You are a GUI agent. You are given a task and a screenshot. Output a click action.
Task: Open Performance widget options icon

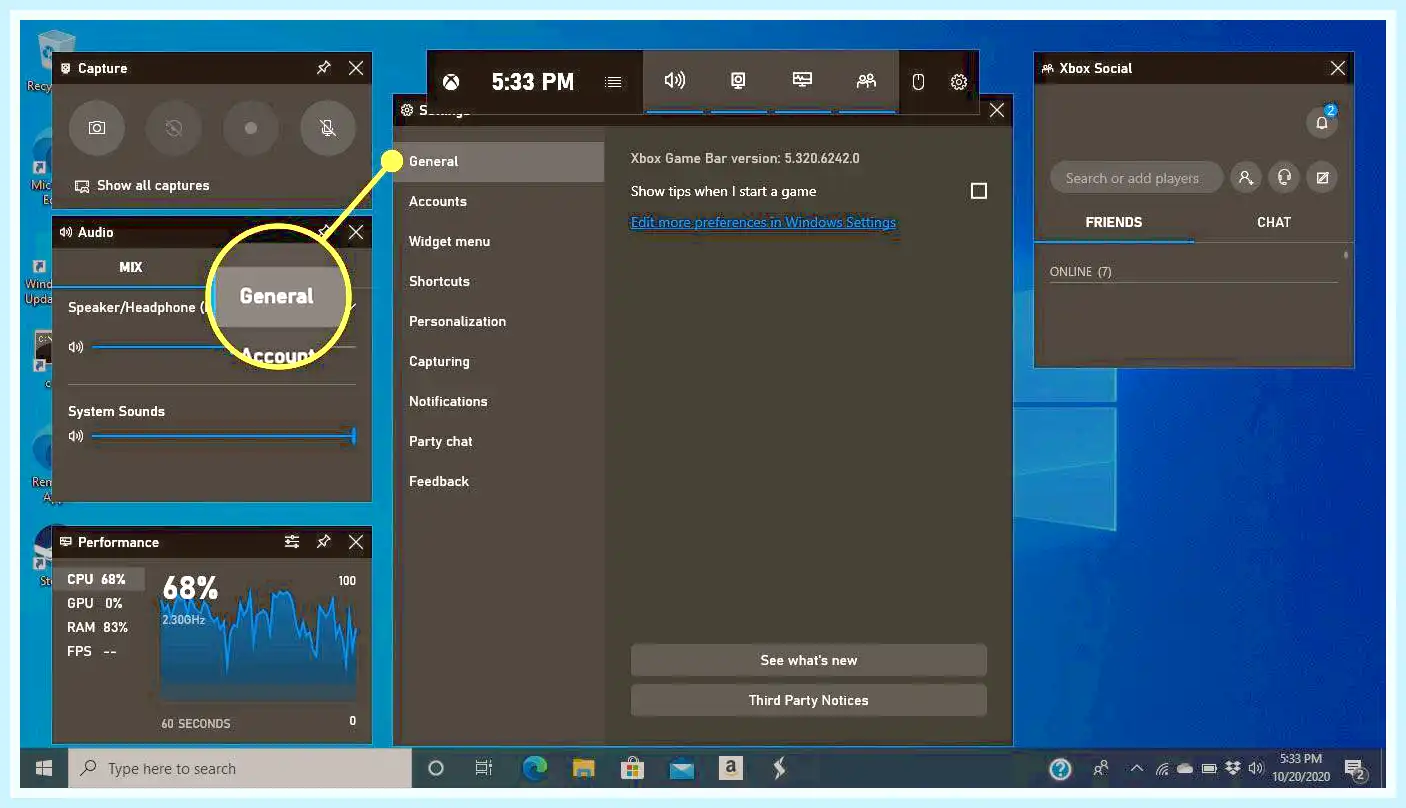coord(292,542)
